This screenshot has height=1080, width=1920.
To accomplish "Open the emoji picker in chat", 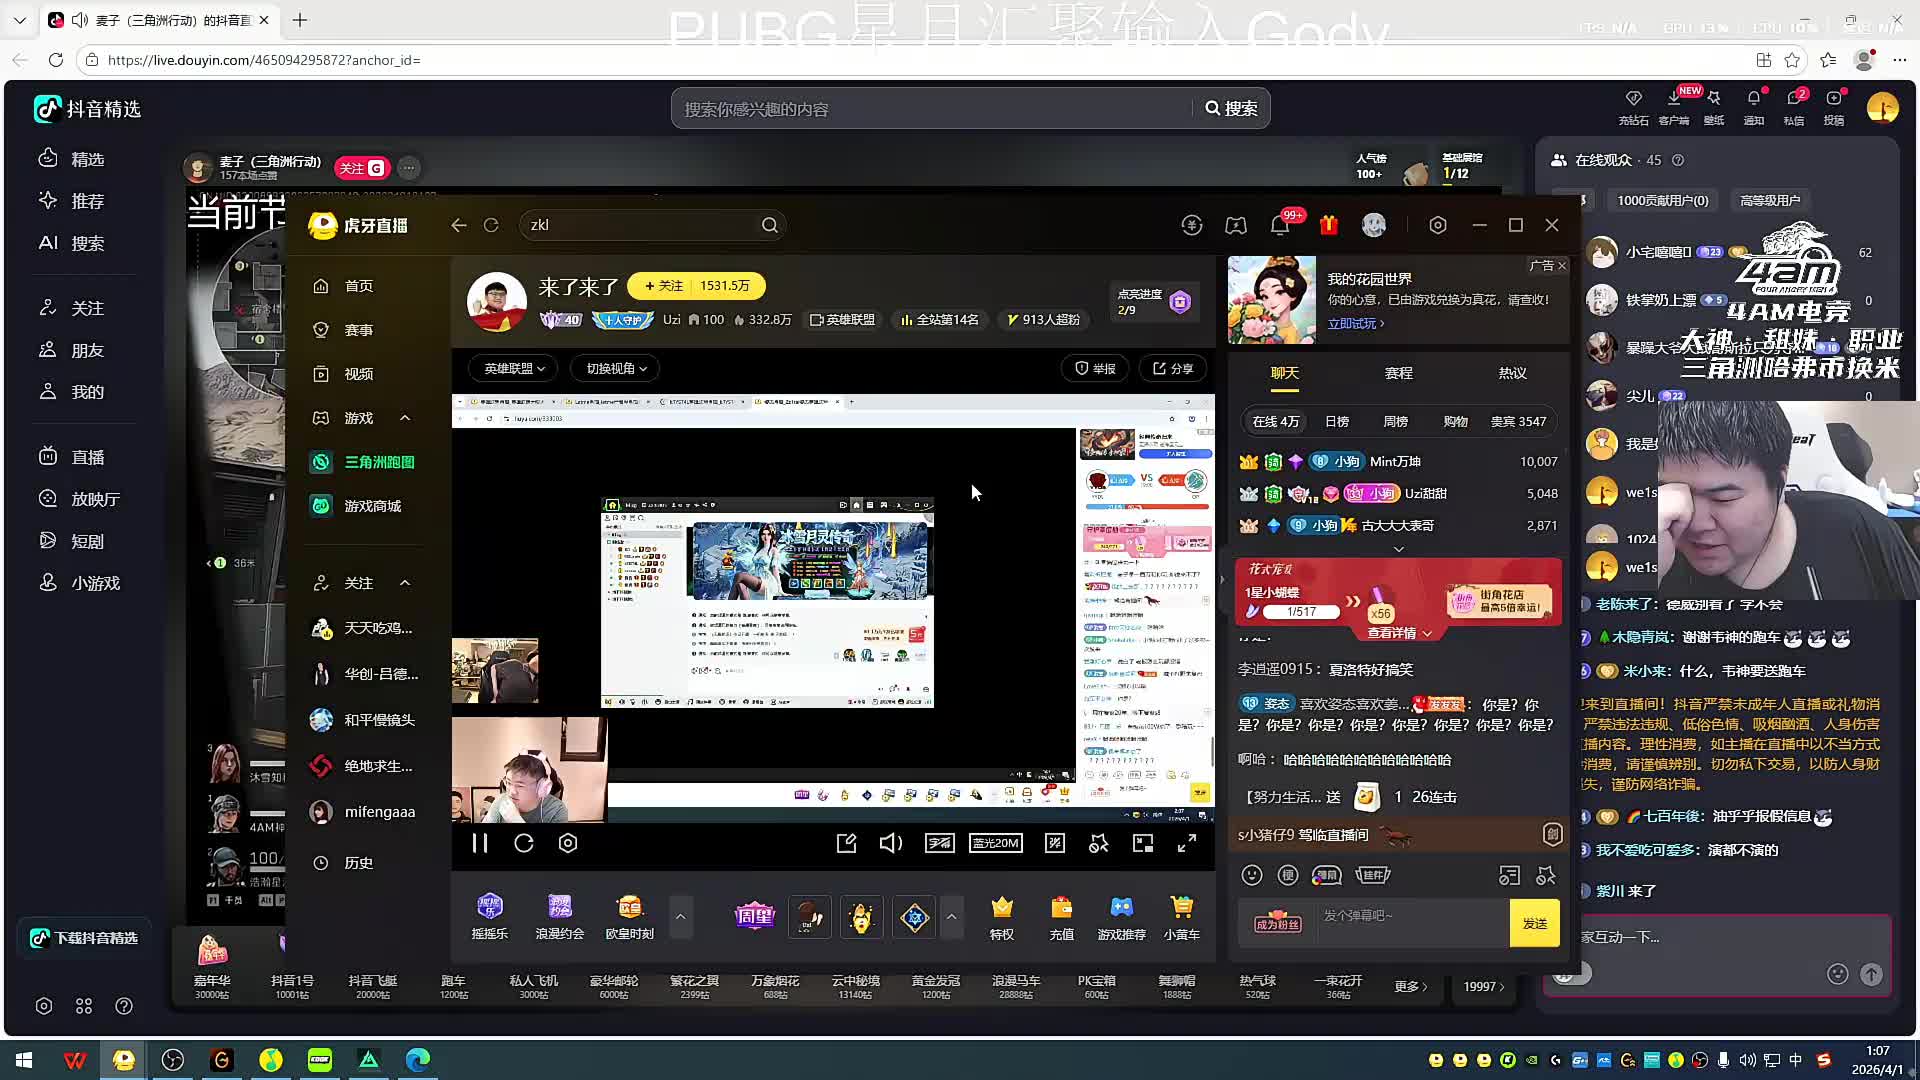I will 1252,875.
